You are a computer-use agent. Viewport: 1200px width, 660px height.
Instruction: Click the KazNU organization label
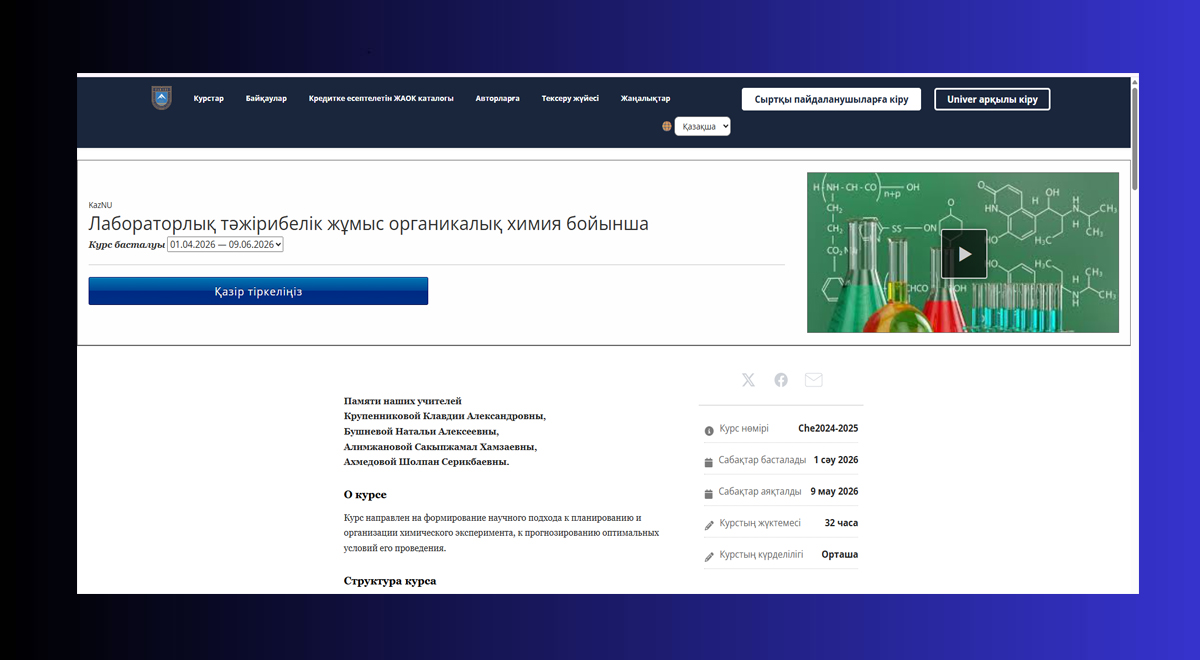[x=100, y=204]
